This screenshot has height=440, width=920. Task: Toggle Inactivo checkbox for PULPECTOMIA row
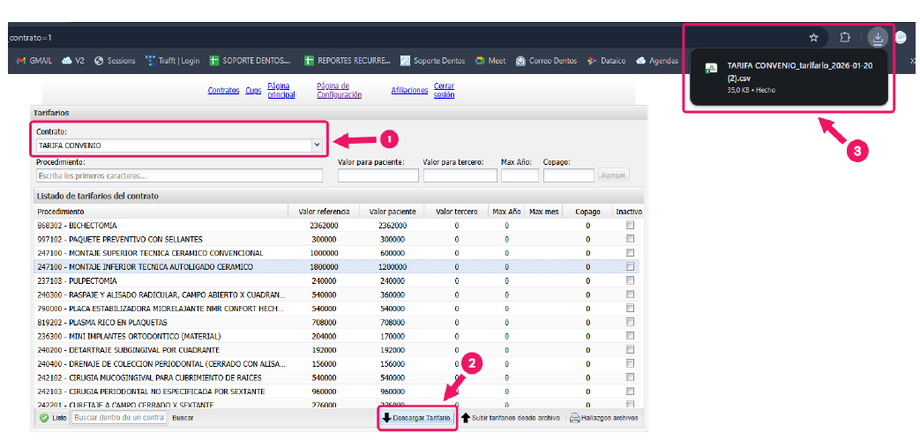(x=629, y=282)
